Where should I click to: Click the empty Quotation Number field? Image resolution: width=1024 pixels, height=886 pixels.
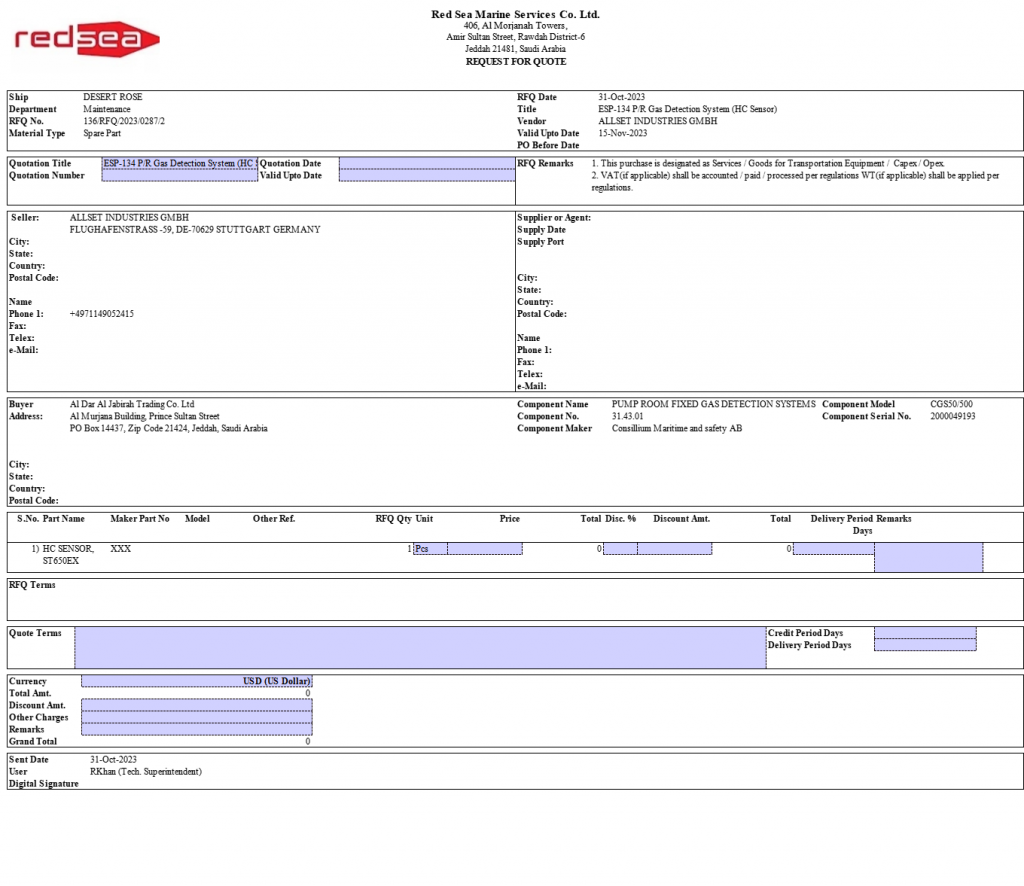pyautogui.click(x=179, y=176)
